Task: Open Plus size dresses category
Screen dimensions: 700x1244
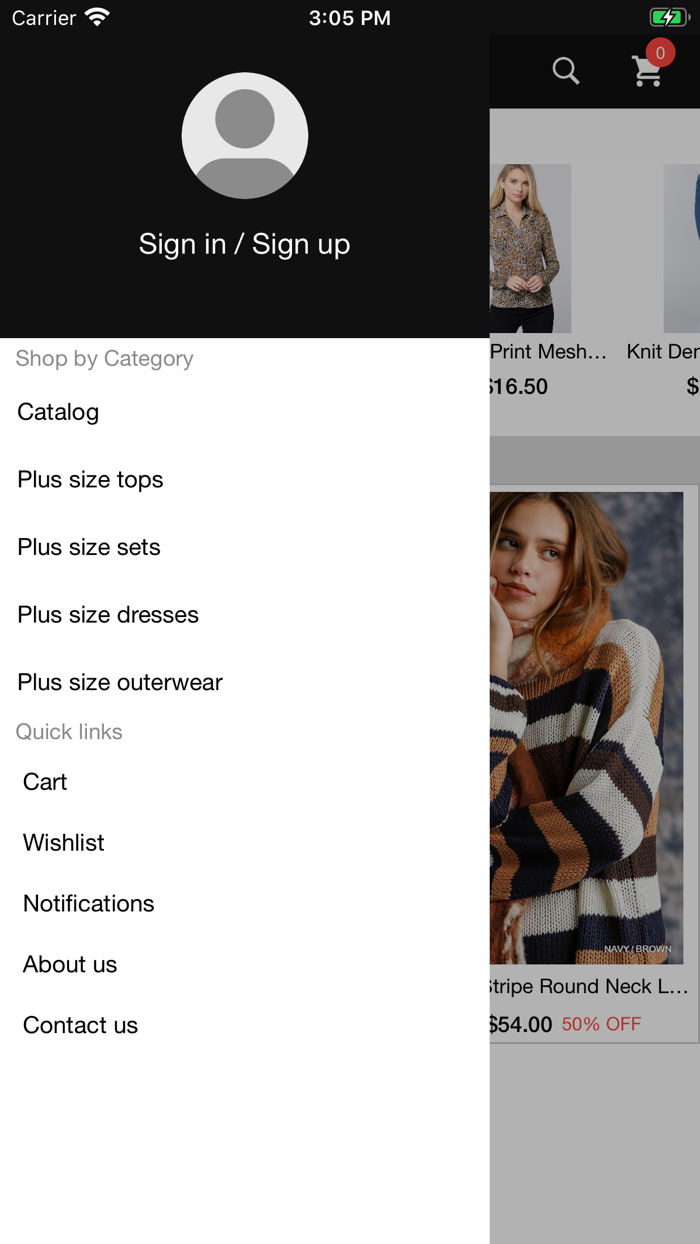Action: pyautogui.click(x=108, y=615)
